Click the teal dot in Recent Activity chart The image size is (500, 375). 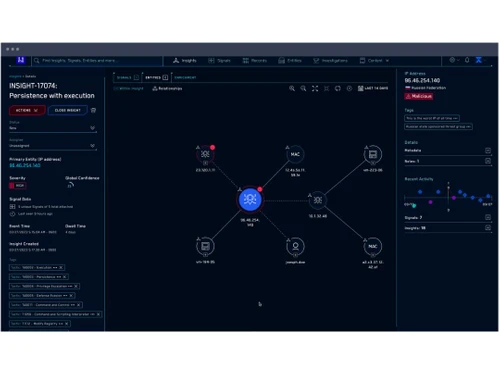click(414, 206)
